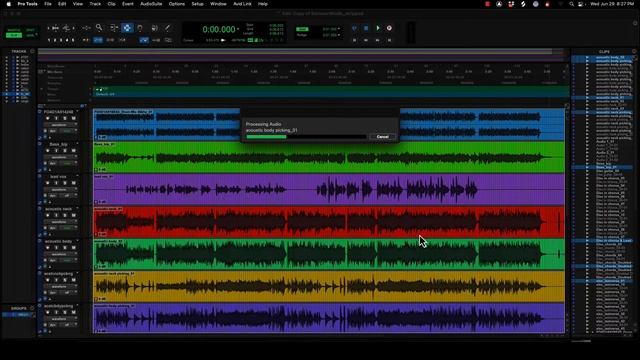640x360 pixels.
Task: Open playlist selector arrow beside acoustic neck name
Action: click(x=78, y=209)
